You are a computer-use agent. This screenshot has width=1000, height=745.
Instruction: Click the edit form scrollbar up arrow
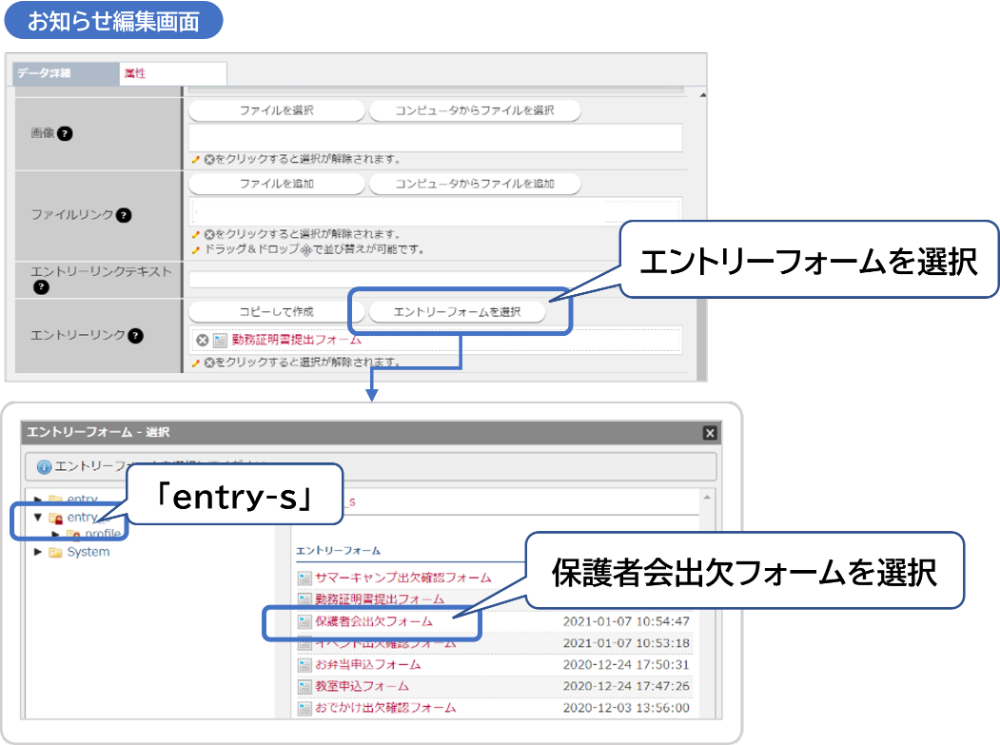(702, 95)
